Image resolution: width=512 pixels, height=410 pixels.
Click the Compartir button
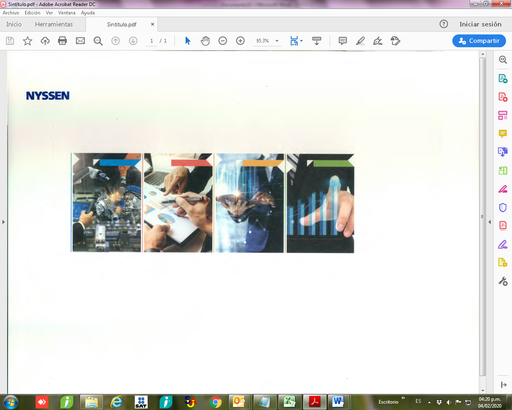479,41
